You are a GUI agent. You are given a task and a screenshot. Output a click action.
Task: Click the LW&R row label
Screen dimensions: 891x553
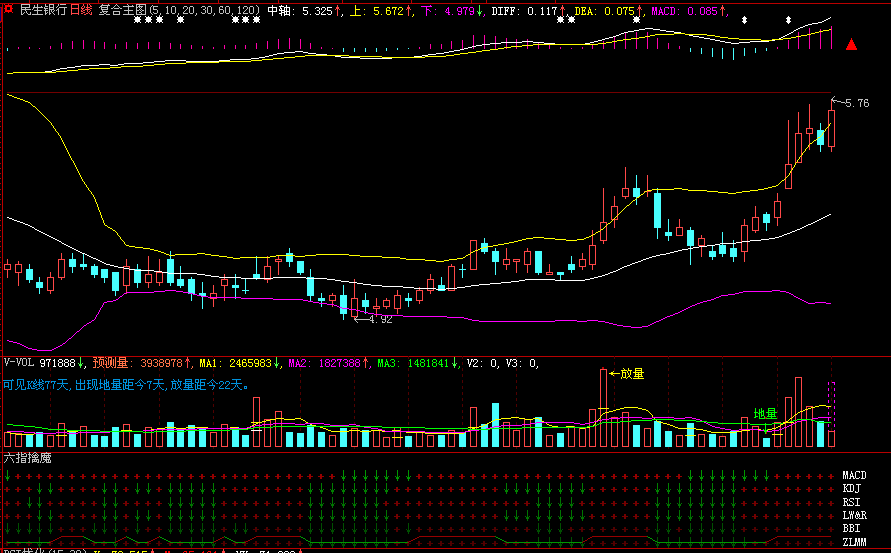854,515
